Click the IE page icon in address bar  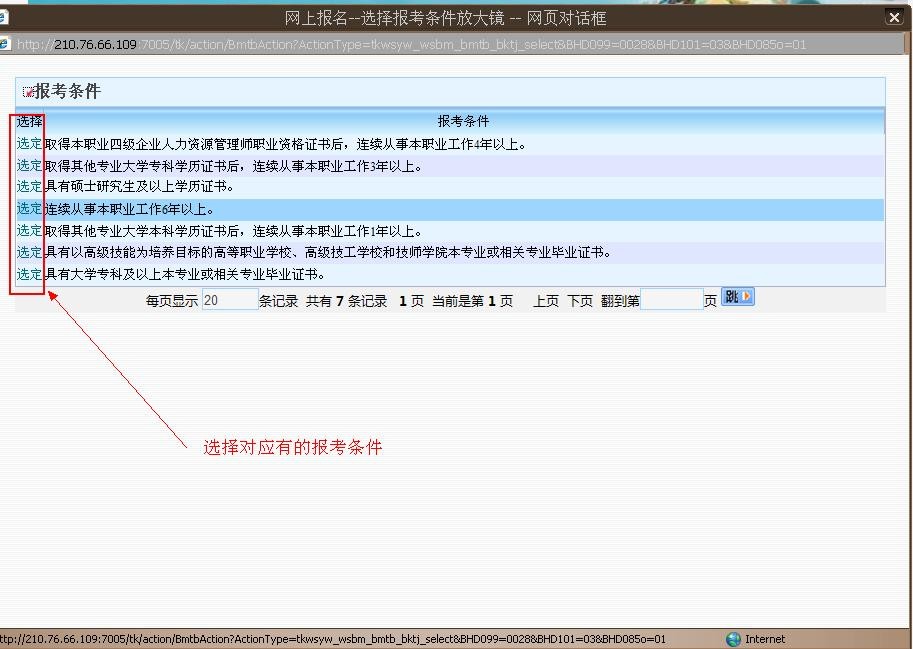tap(5, 44)
